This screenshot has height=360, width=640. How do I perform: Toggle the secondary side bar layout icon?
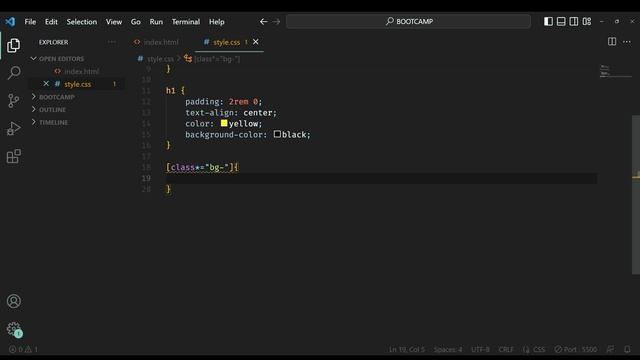tap(573, 21)
